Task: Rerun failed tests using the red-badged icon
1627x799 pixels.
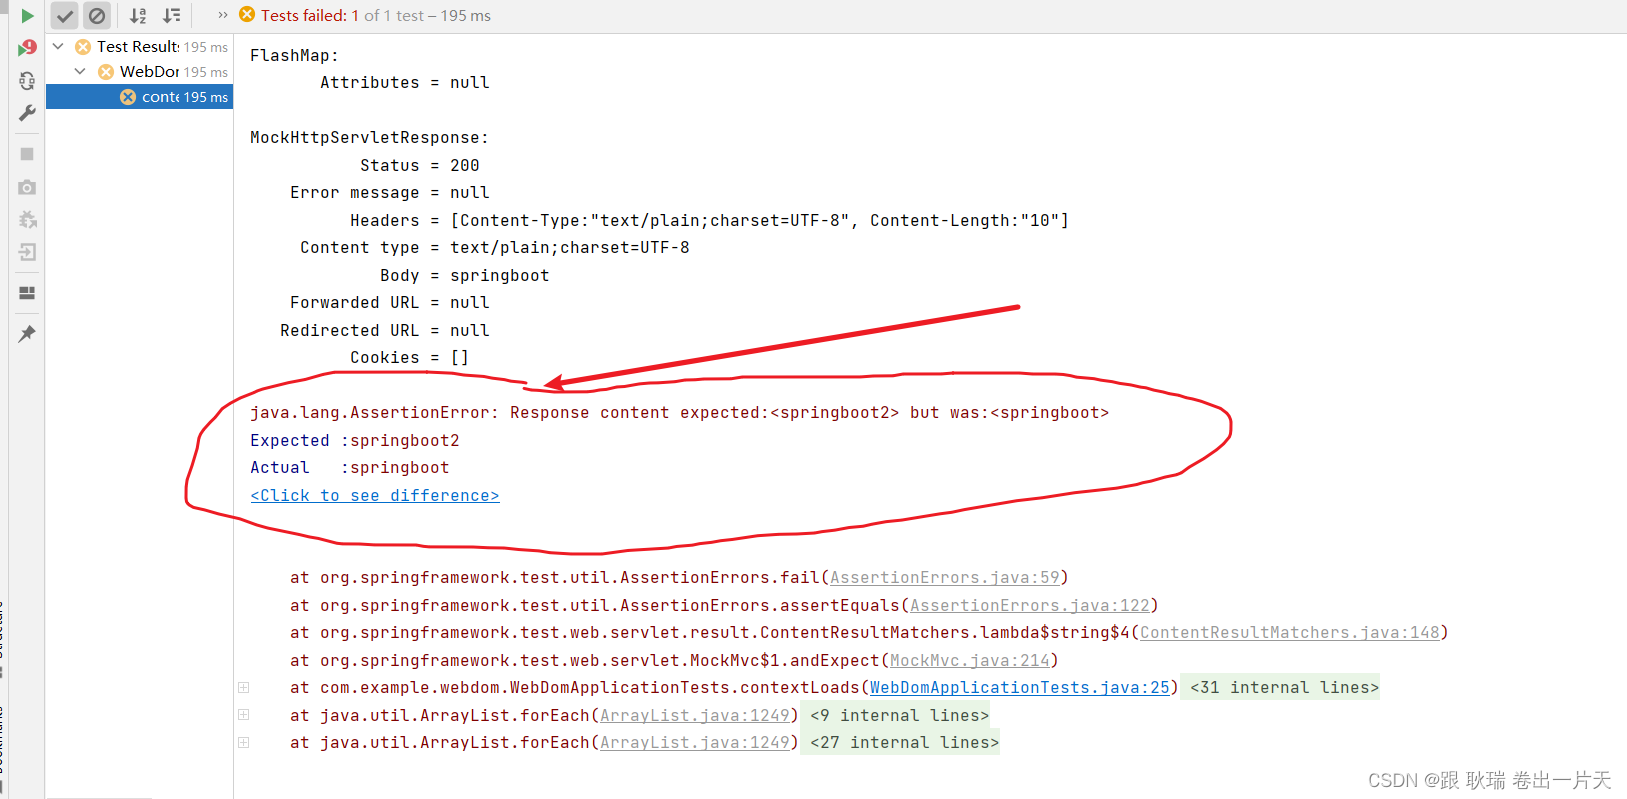Action: 27,48
